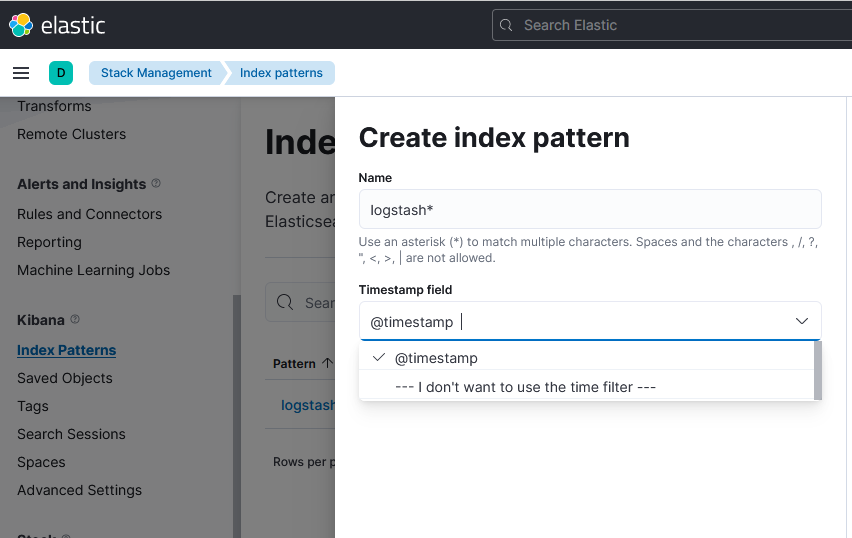The image size is (852, 538).
Task: Open the logstash pattern row link
Action: 308,405
